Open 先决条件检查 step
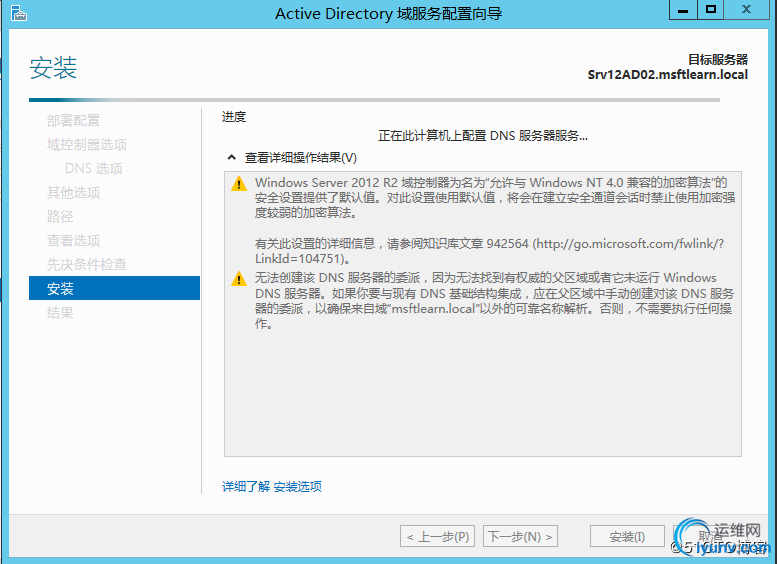 [x=87, y=265]
